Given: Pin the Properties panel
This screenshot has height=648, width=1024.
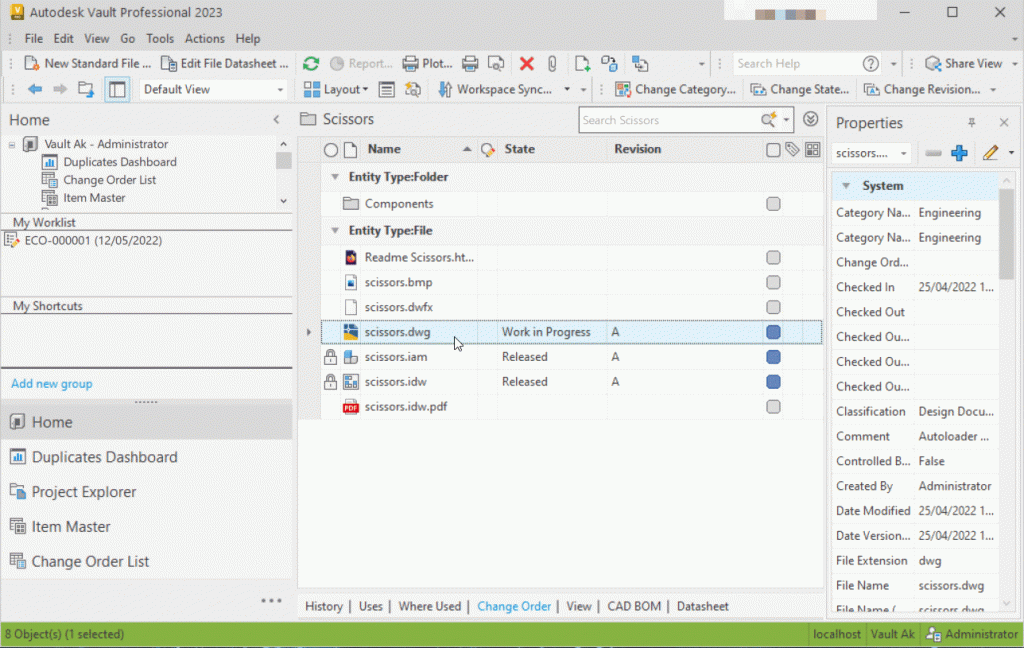Looking at the screenshot, I should click(x=972, y=123).
